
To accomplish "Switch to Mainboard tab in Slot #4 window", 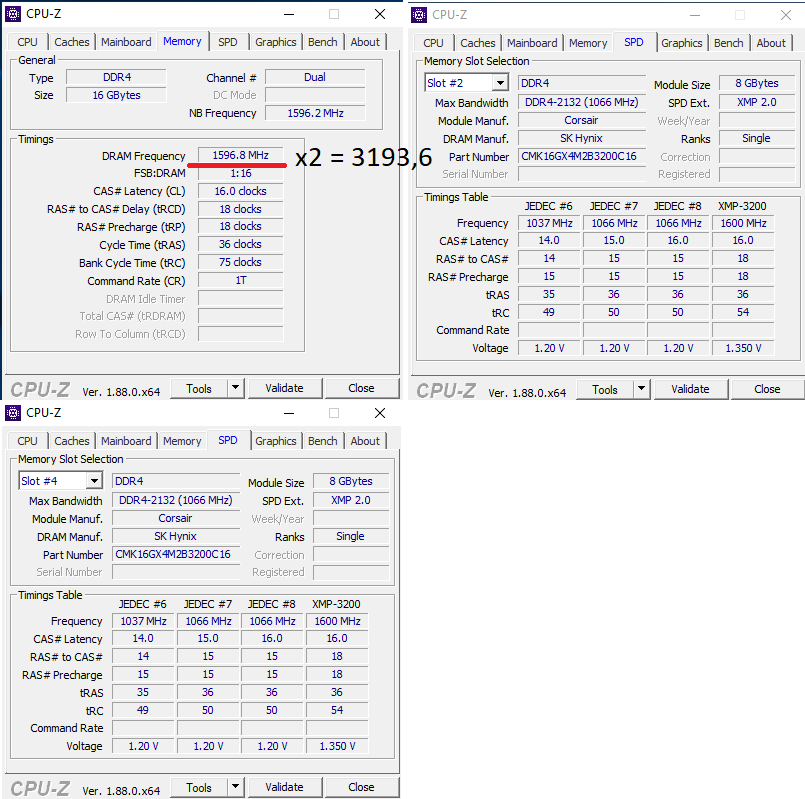I will coord(126,441).
